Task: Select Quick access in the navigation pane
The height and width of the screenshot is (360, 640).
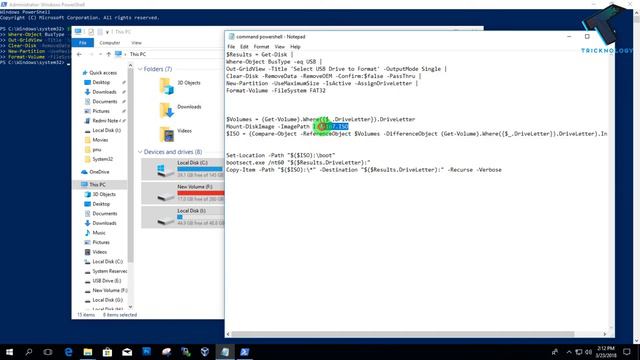Action: point(100,73)
